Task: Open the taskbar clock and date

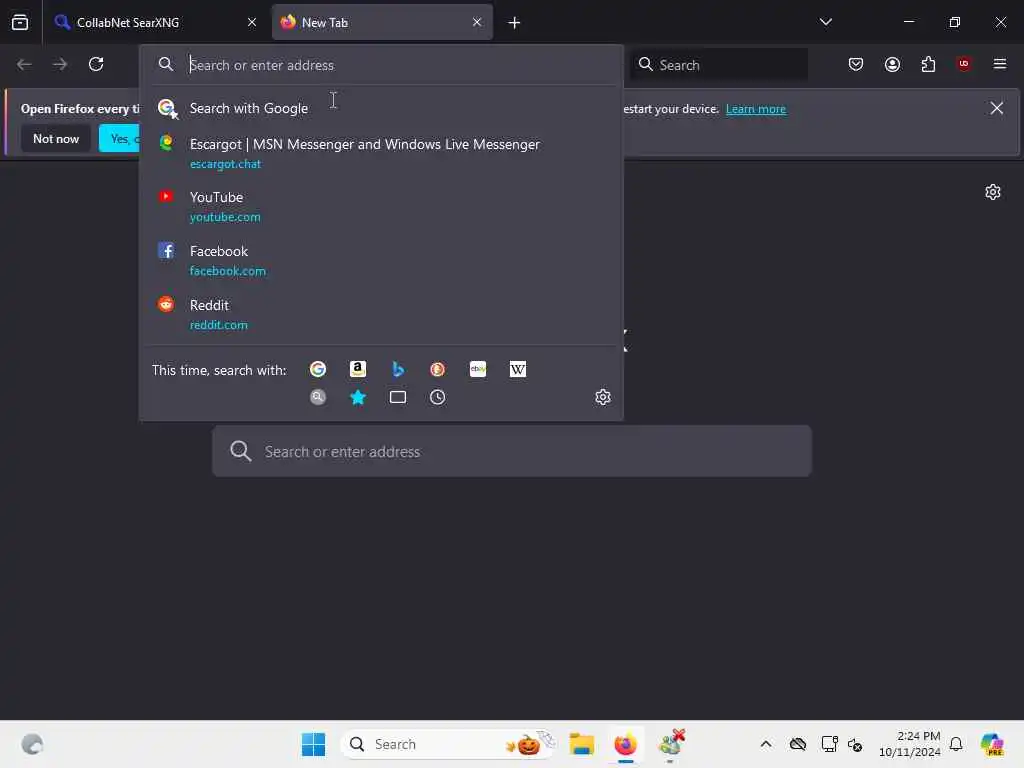Action: point(910,744)
